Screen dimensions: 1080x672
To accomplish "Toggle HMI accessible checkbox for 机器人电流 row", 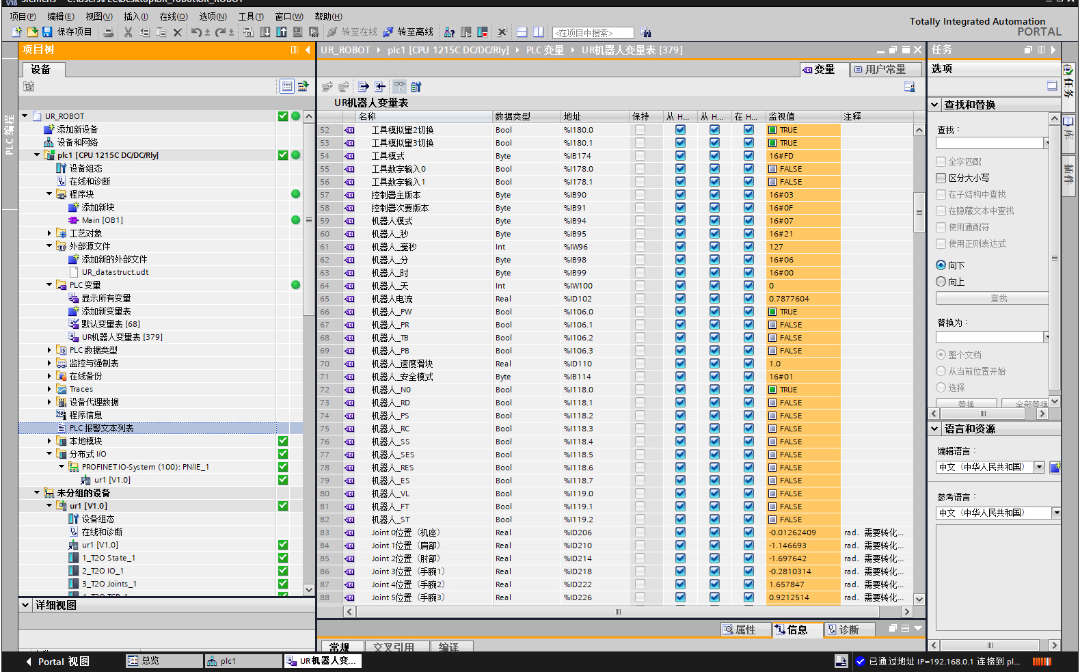I will 681,299.
